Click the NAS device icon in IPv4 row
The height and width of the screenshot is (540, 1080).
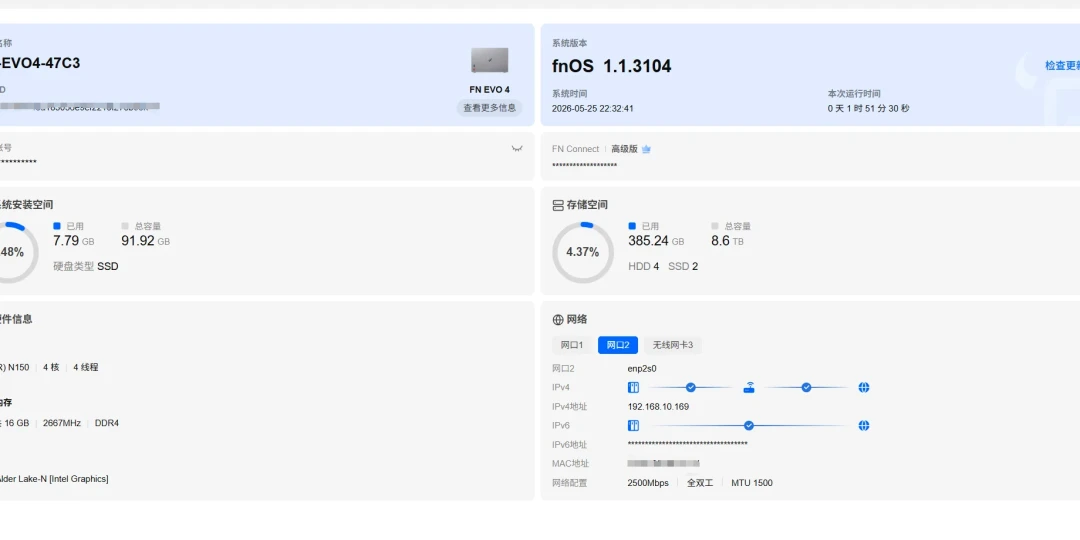tap(634, 388)
